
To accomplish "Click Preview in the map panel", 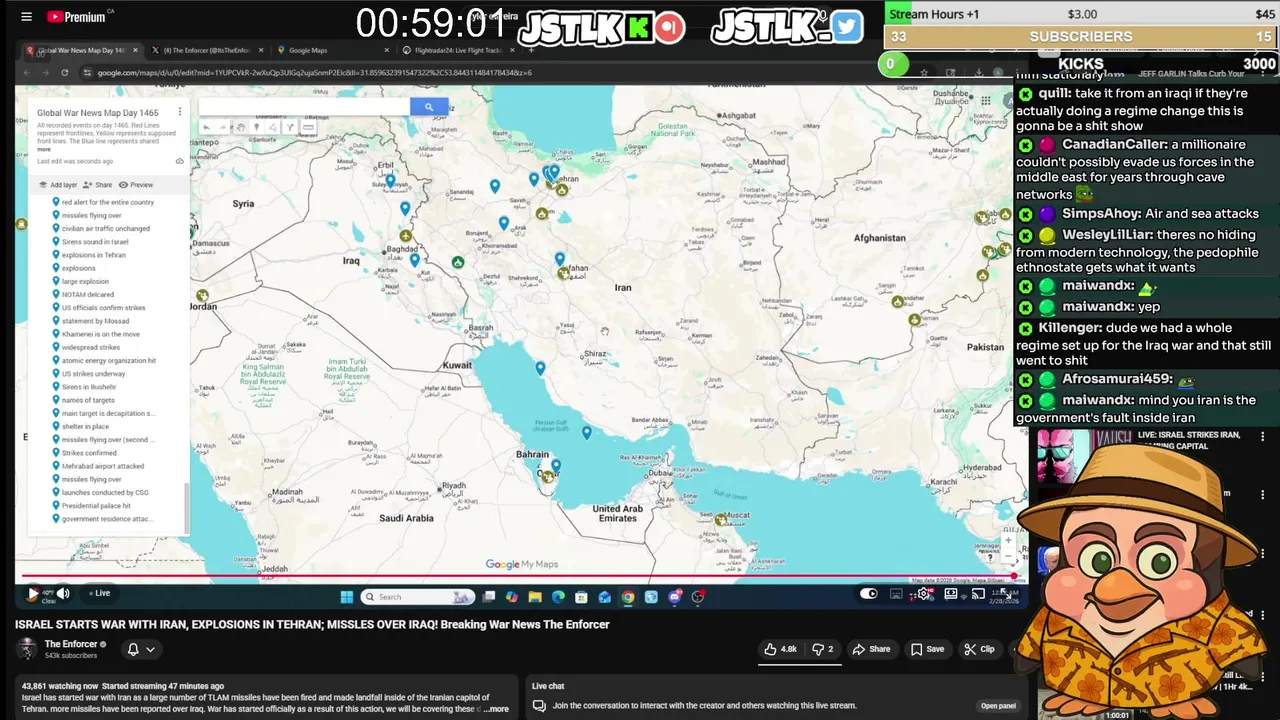I will [x=136, y=185].
